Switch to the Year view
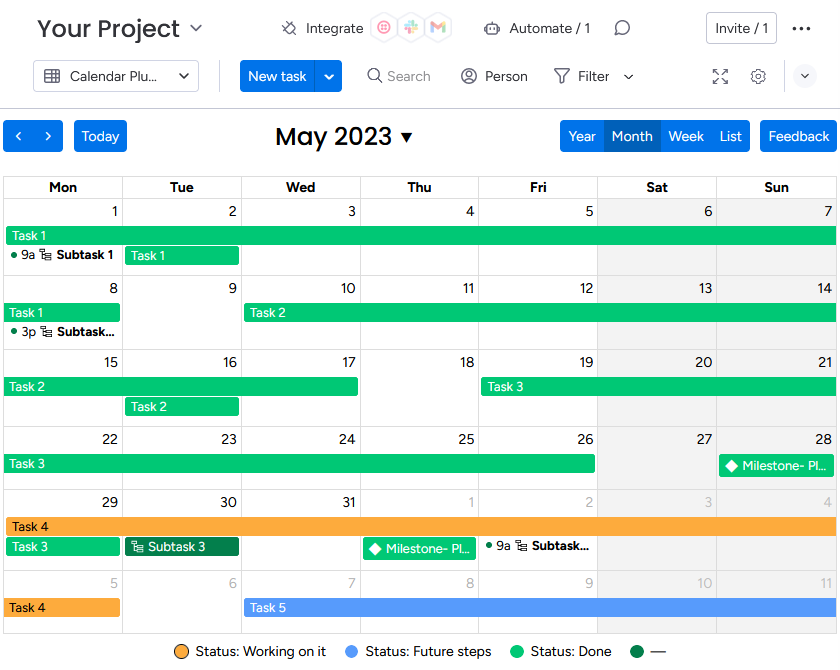This screenshot has height=670, width=840. 582,136
